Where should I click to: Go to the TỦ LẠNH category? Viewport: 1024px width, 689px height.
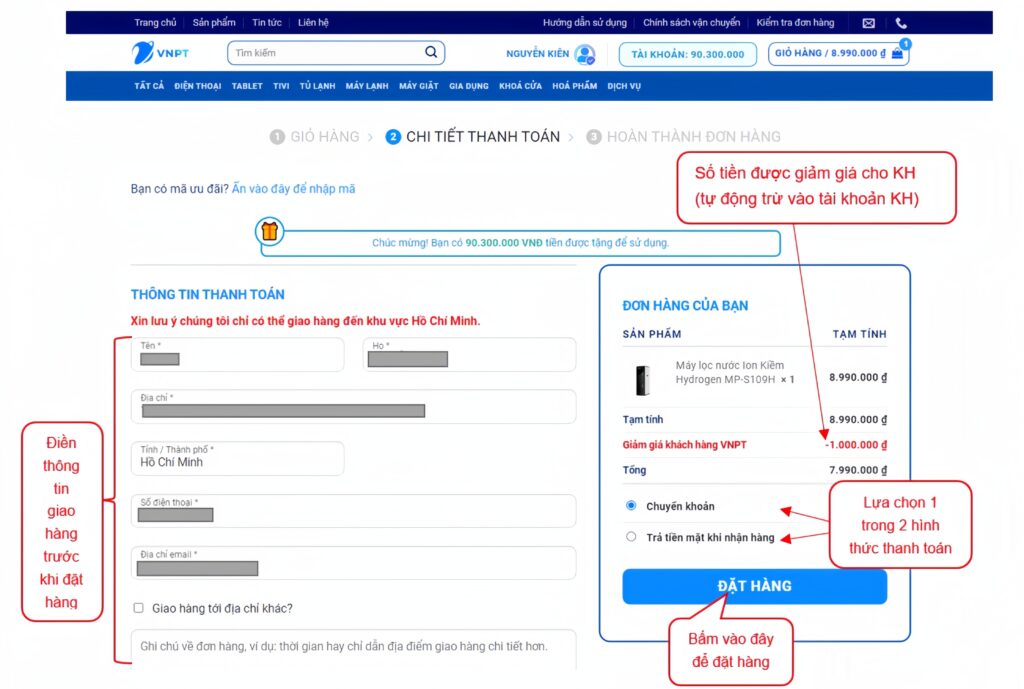(x=317, y=86)
